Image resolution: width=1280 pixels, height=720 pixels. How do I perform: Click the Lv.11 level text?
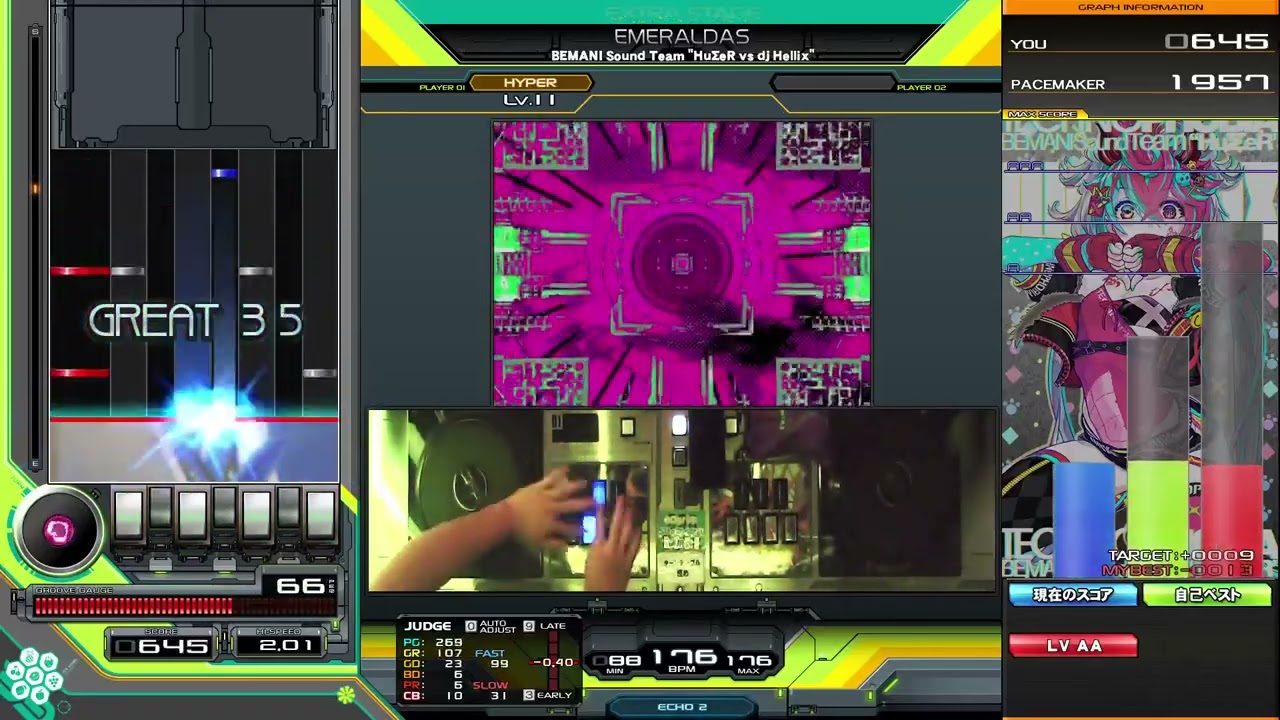point(529,100)
